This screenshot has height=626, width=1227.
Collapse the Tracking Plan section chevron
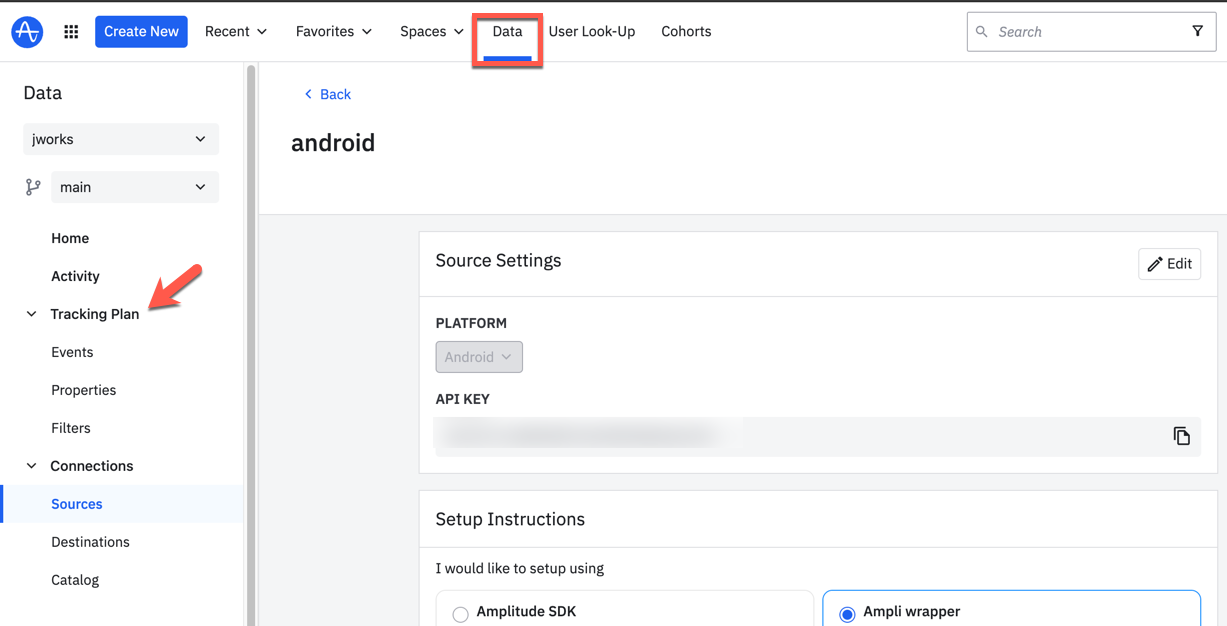(31, 314)
